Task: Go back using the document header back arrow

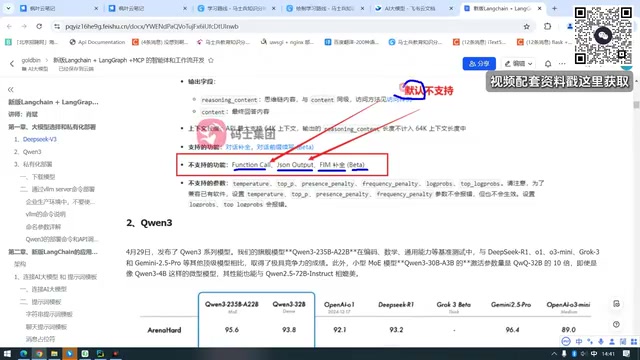Action: pyautogui.click(x=12, y=64)
